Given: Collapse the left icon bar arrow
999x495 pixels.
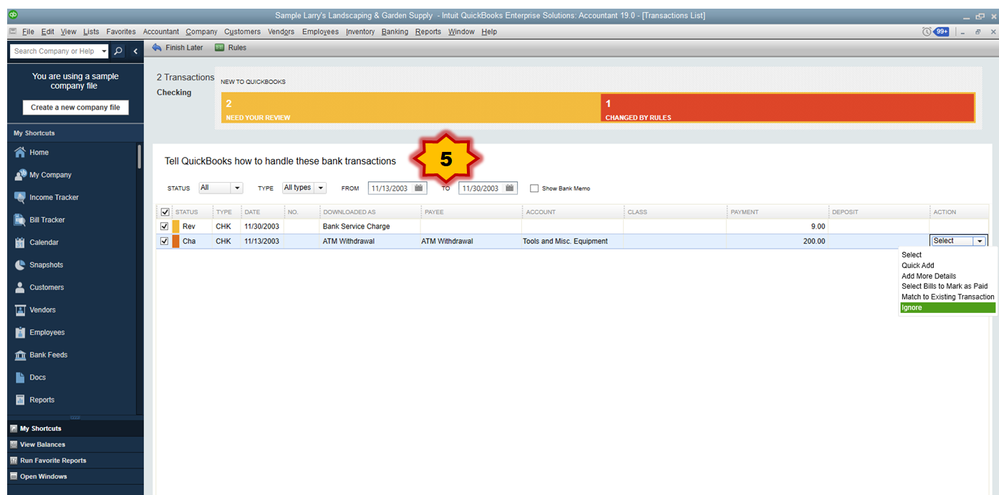Looking at the screenshot, I should click(x=136, y=51).
